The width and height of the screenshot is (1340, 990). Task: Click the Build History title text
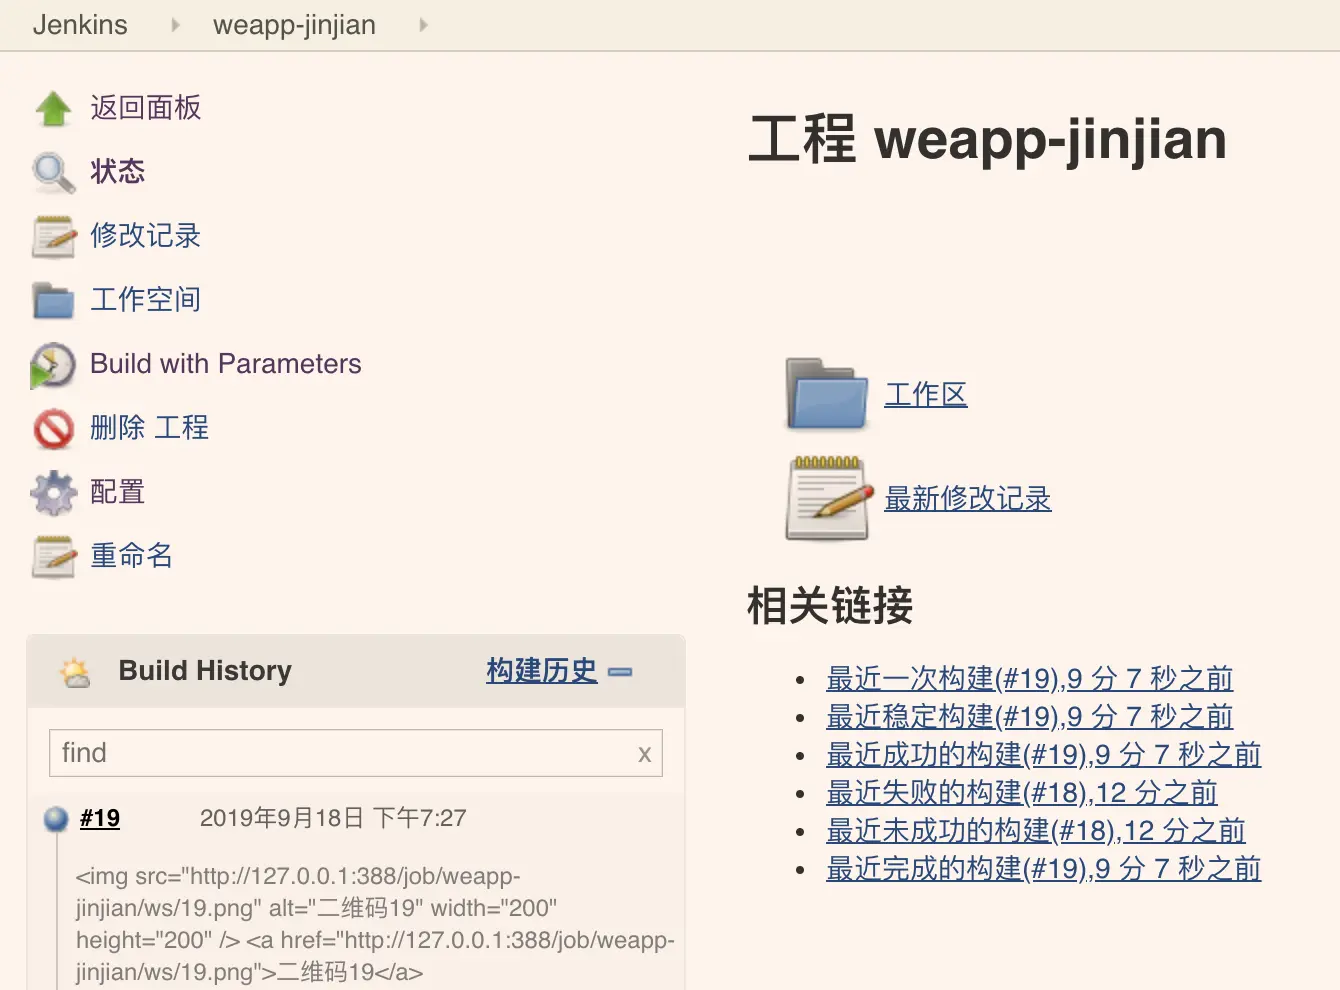tap(205, 671)
